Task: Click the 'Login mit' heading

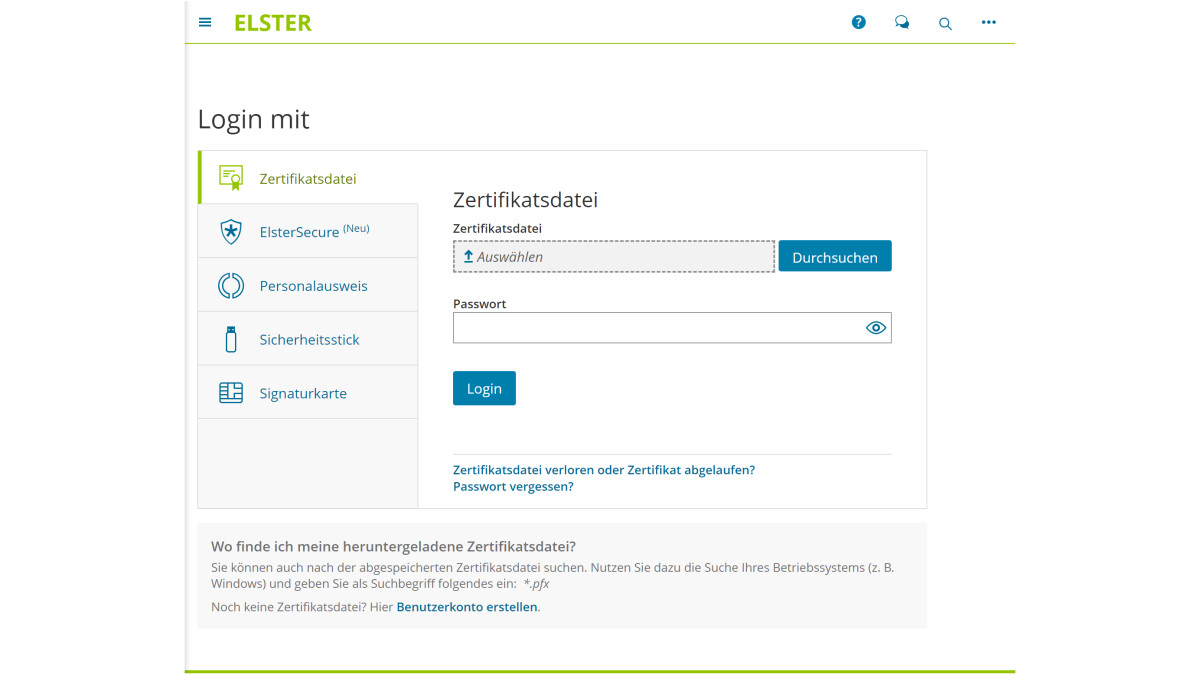Action: coord(254,119)
